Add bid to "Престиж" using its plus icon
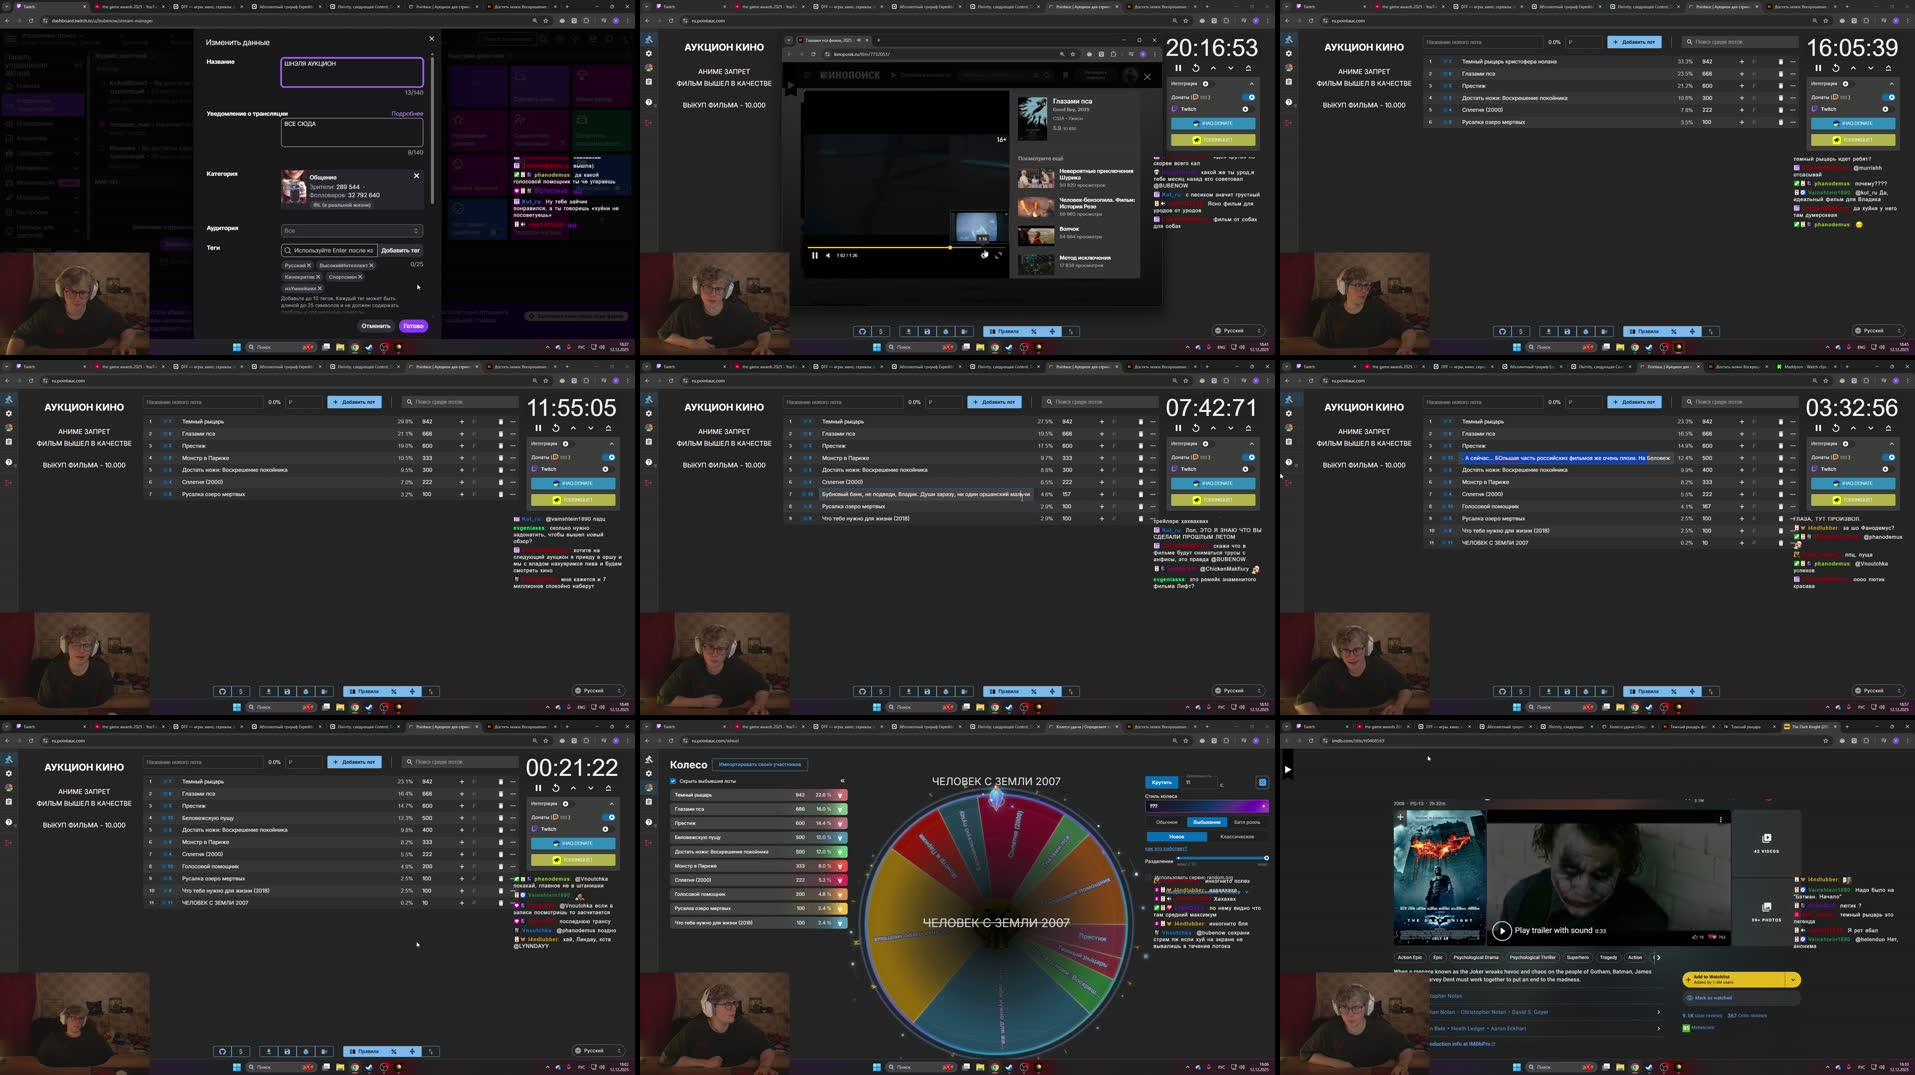The width and height of the screenshot is (1915, 1075). click(1101, 446)
